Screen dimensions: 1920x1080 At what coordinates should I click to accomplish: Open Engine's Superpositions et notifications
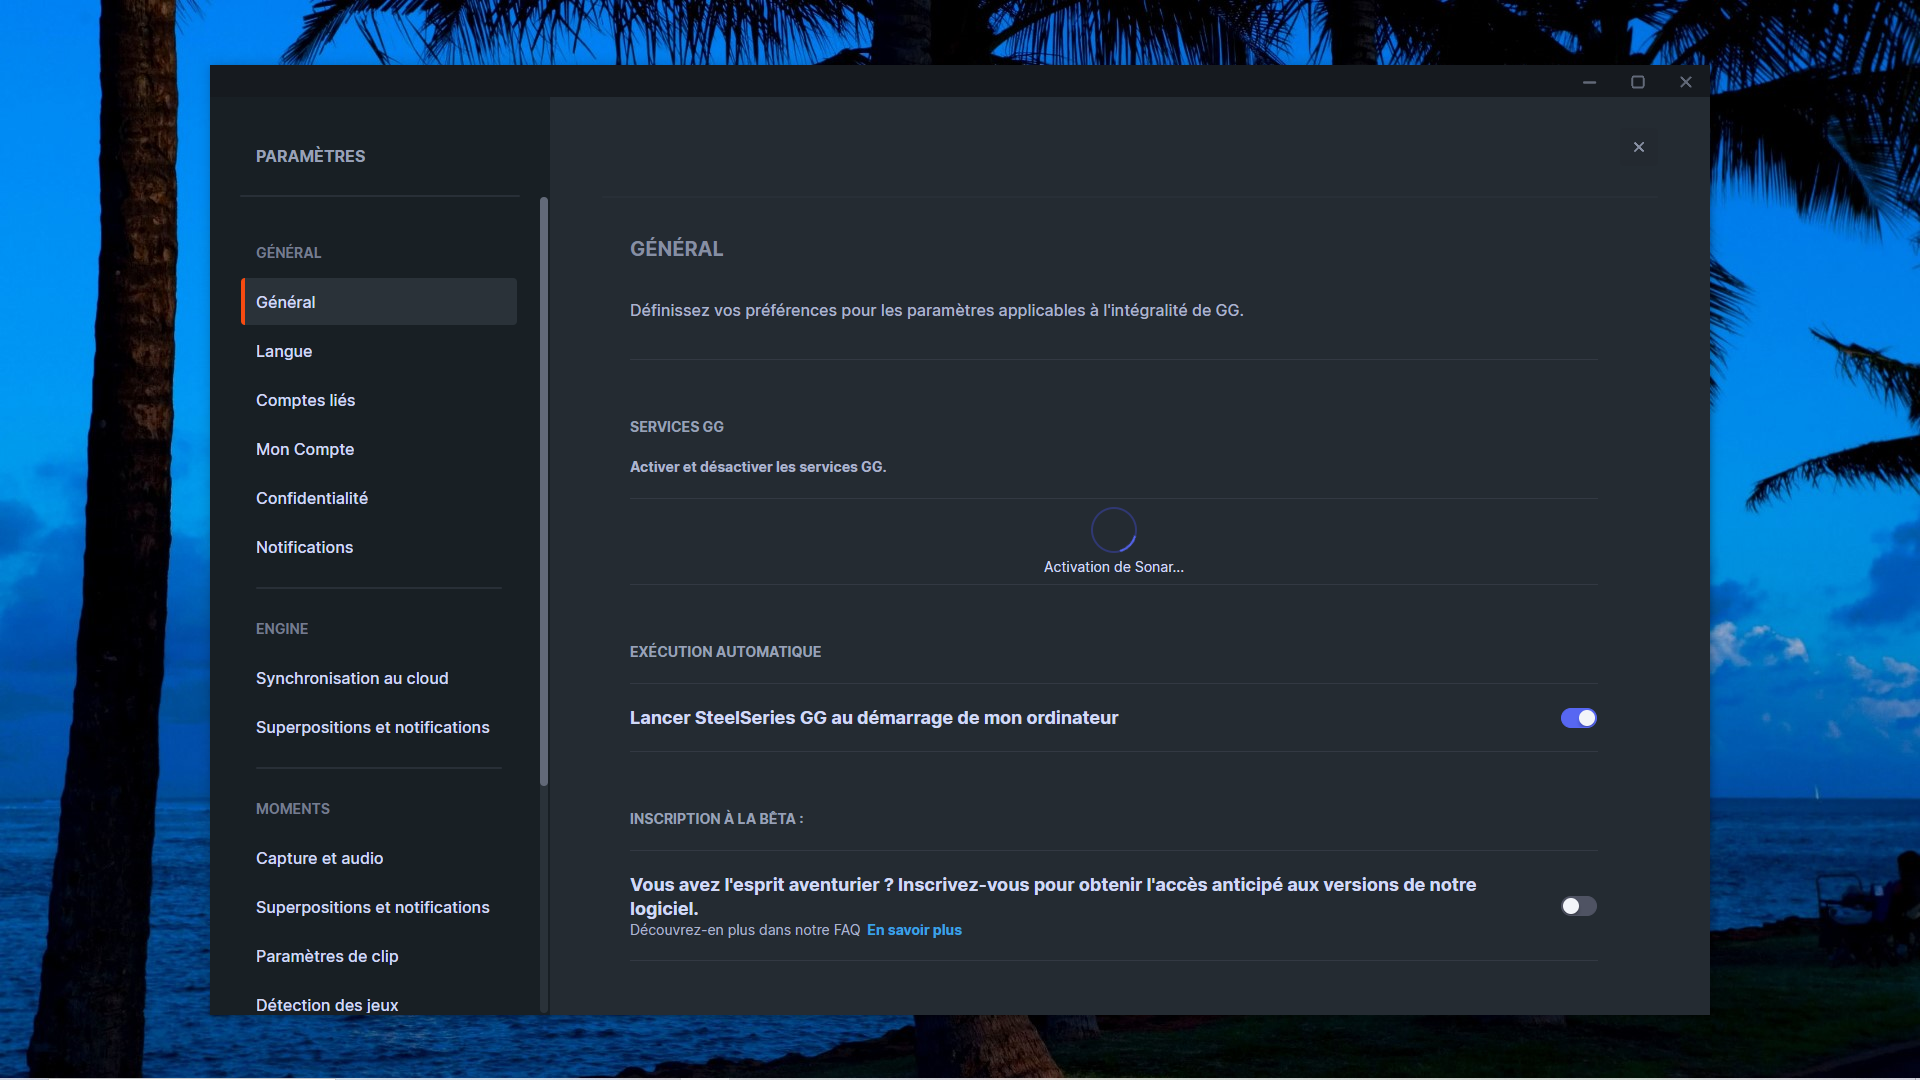[379, 727]
